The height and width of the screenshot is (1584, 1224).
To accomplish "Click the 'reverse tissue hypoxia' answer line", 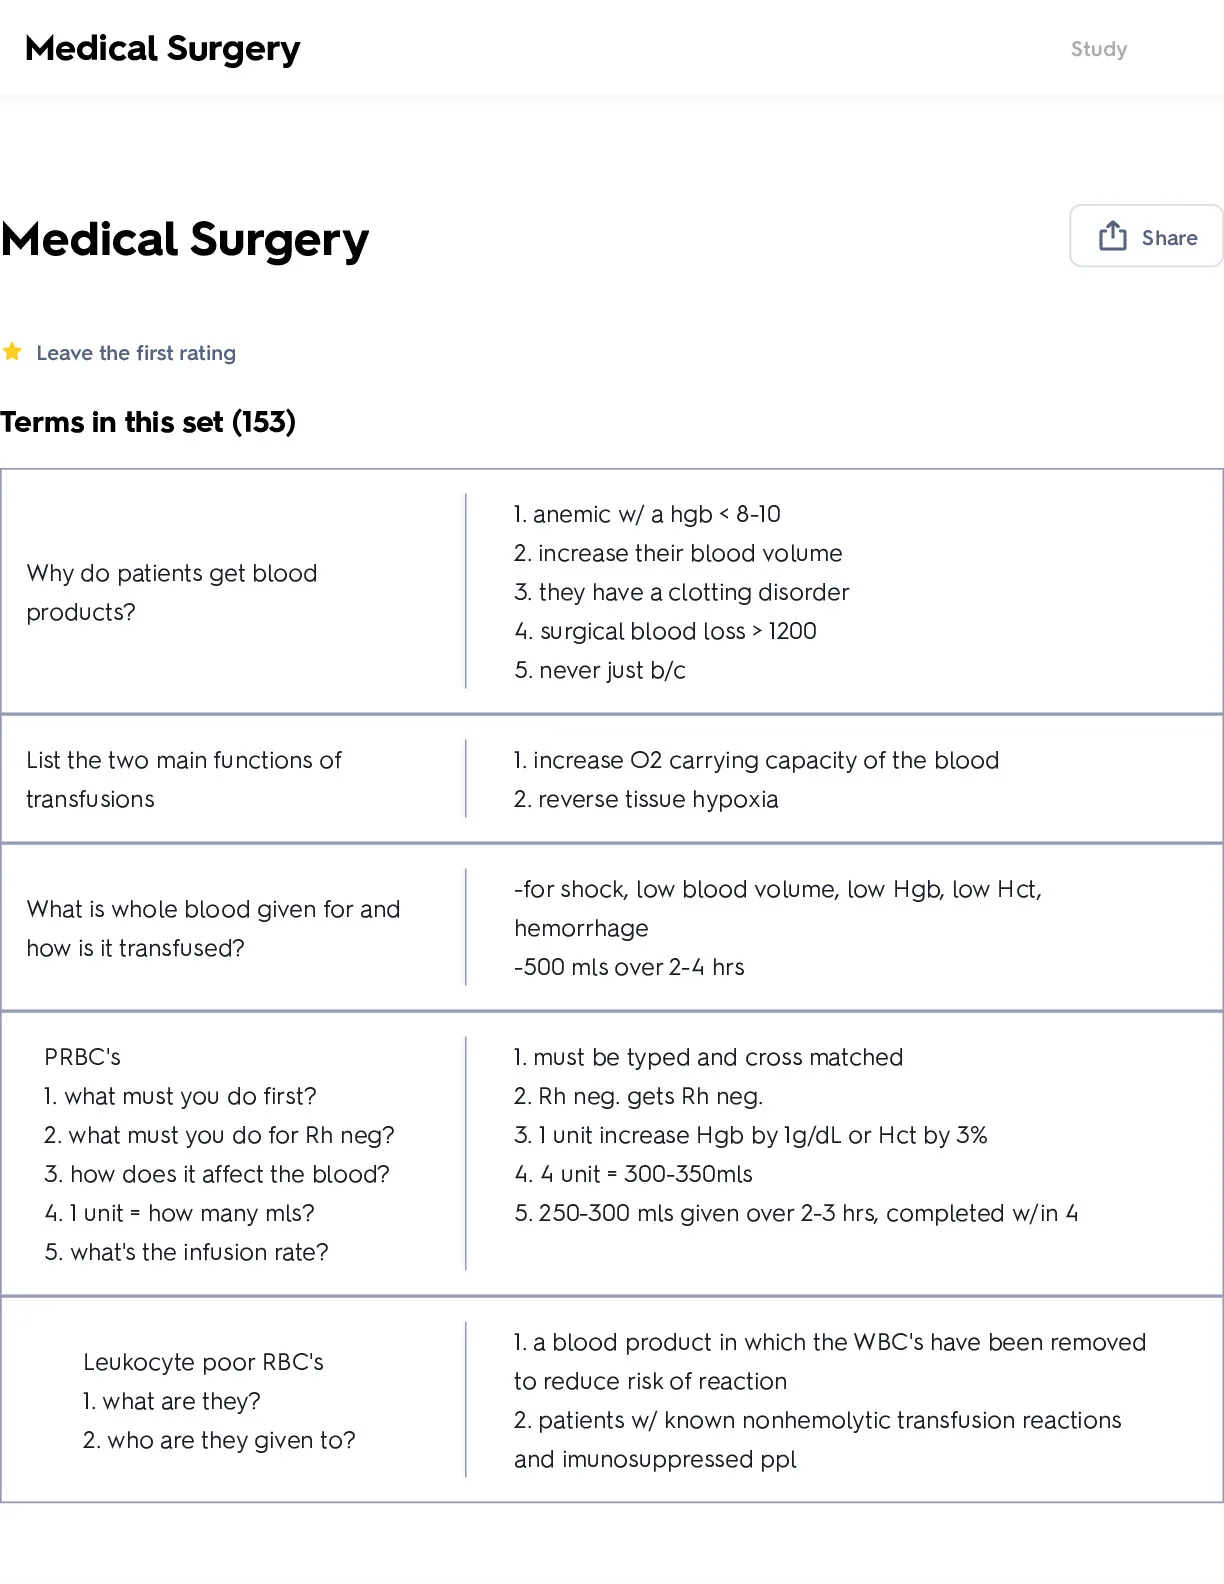I will tap(646, 799).
